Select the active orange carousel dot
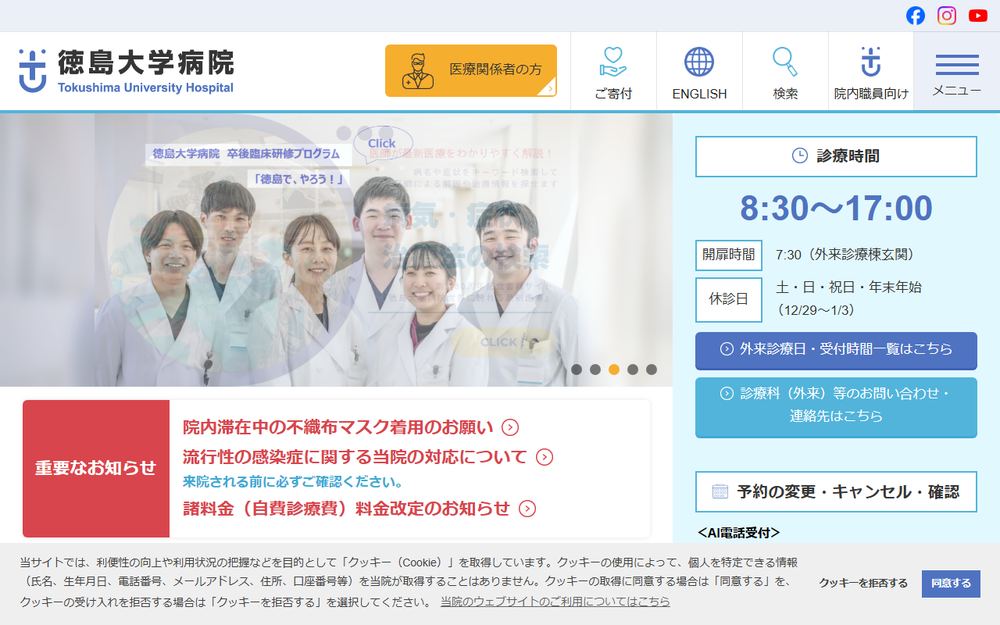The width and height of the screenshot is (1000, 625). [x=614, y=369]
